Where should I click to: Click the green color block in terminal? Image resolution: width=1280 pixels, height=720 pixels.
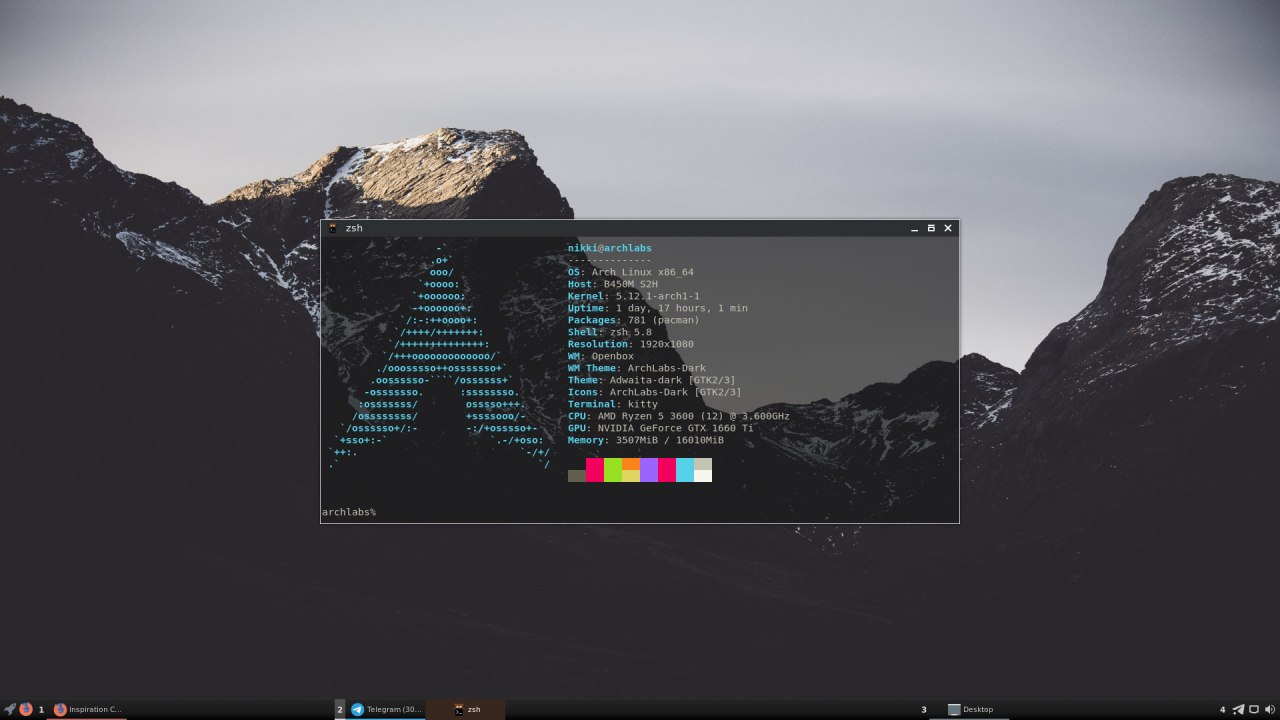(x=613, y=470)
